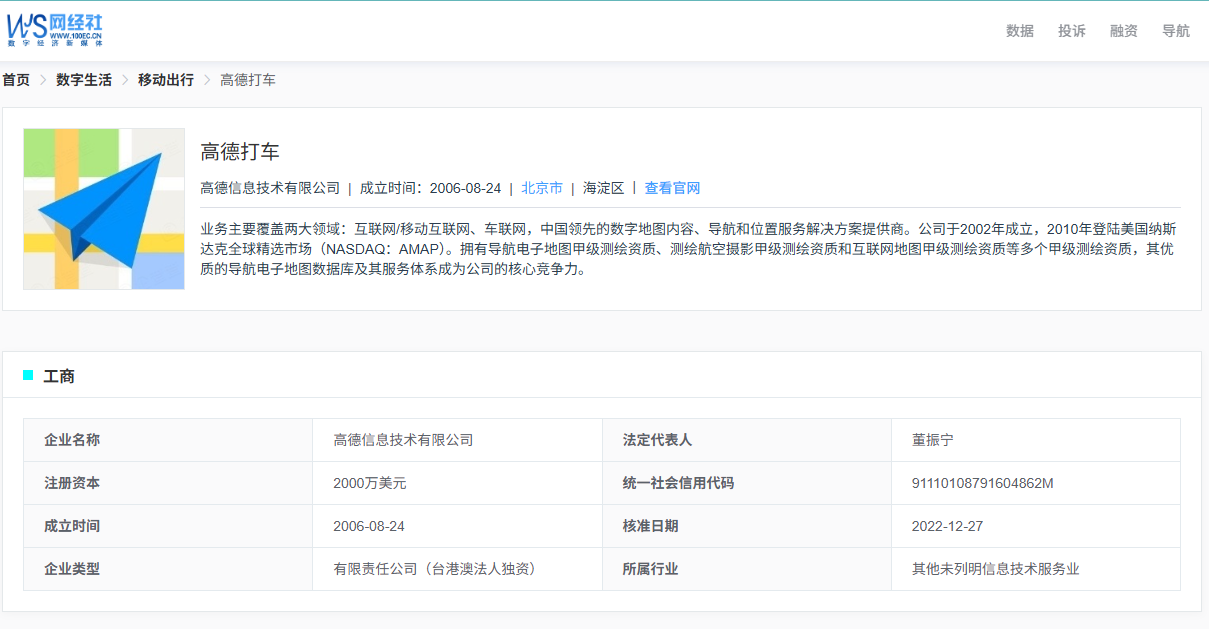Click the 2022-12-27 value
This screenshot has width=1209, height=629.
[948, 526]
